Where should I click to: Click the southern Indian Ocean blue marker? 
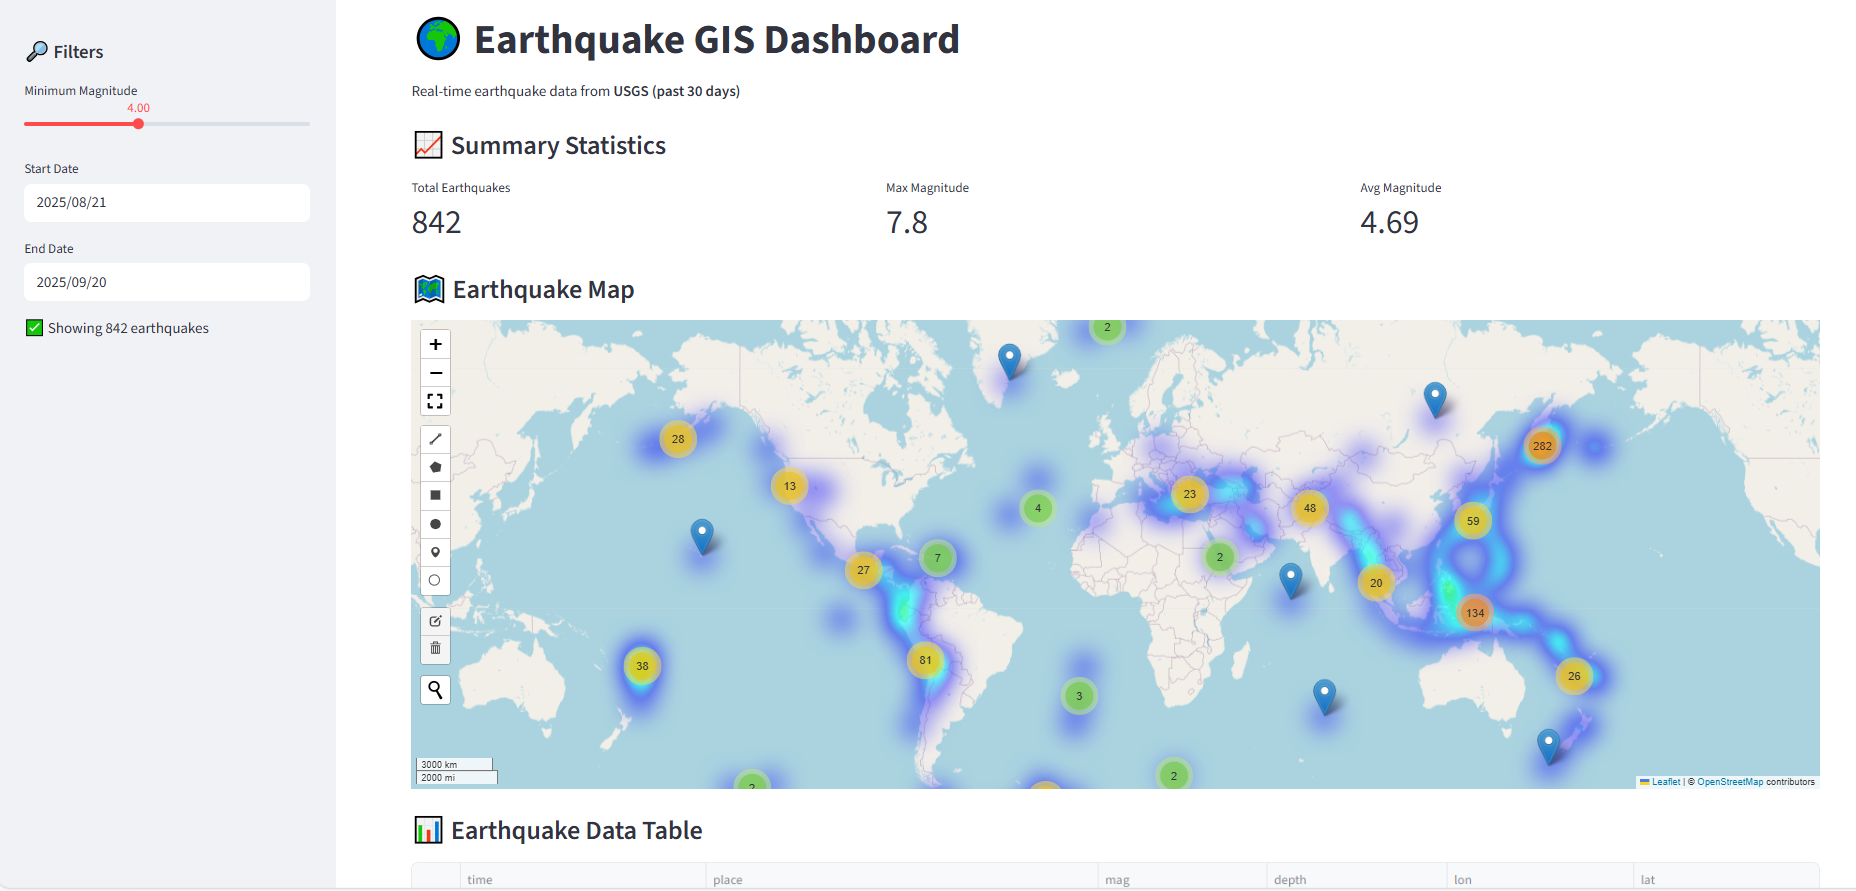pos(1324,696)
